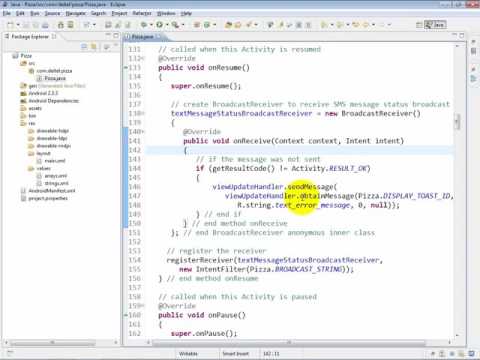Open the File menu

tap(7, 13)
